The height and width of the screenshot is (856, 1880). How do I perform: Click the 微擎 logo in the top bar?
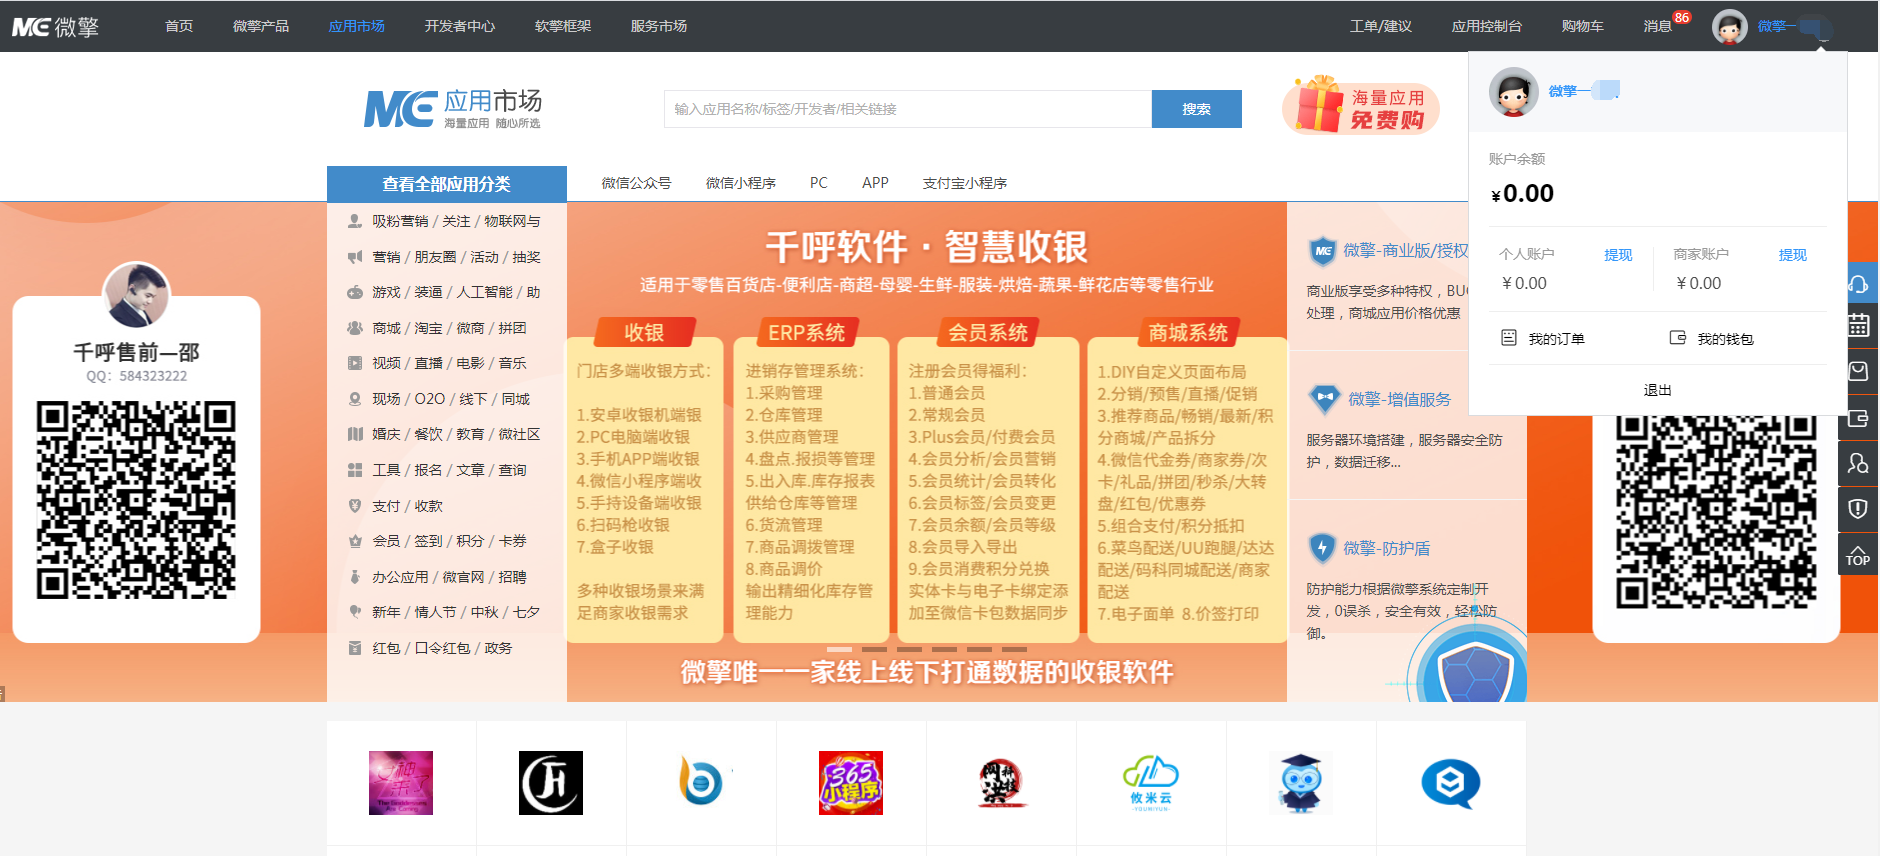(x=55, y=27)
